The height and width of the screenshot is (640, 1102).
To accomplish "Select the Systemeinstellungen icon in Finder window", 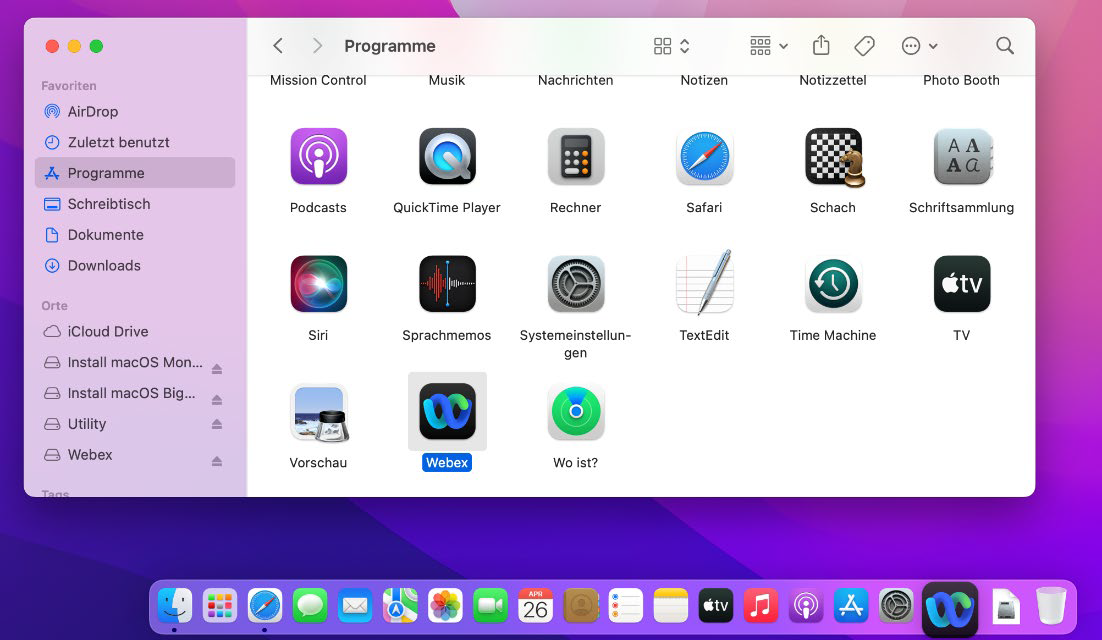I will [x=576, y=284].
